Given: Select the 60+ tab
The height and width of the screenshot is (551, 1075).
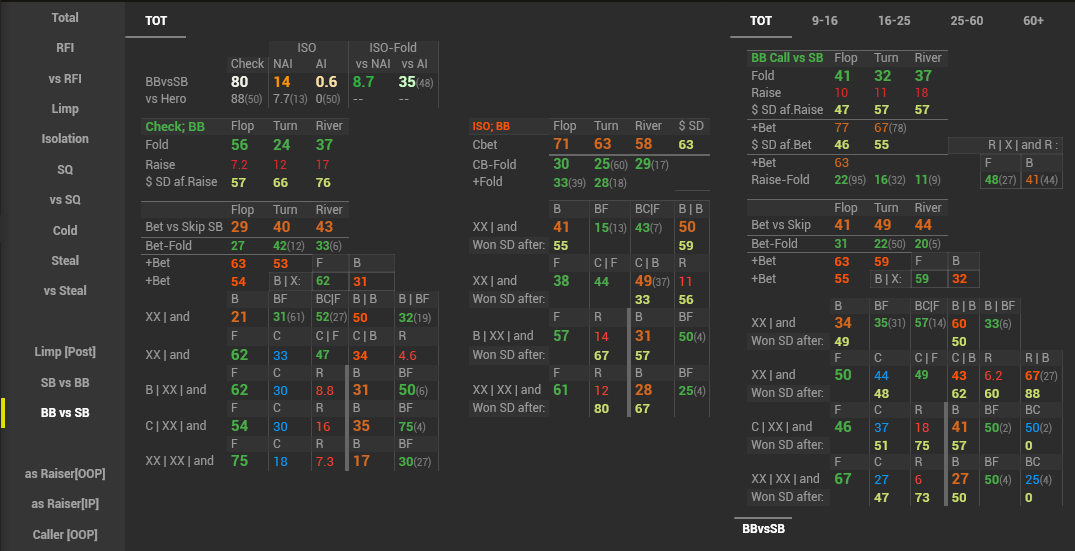Looking at the screenshot, I should click(x=1033, y=20).
